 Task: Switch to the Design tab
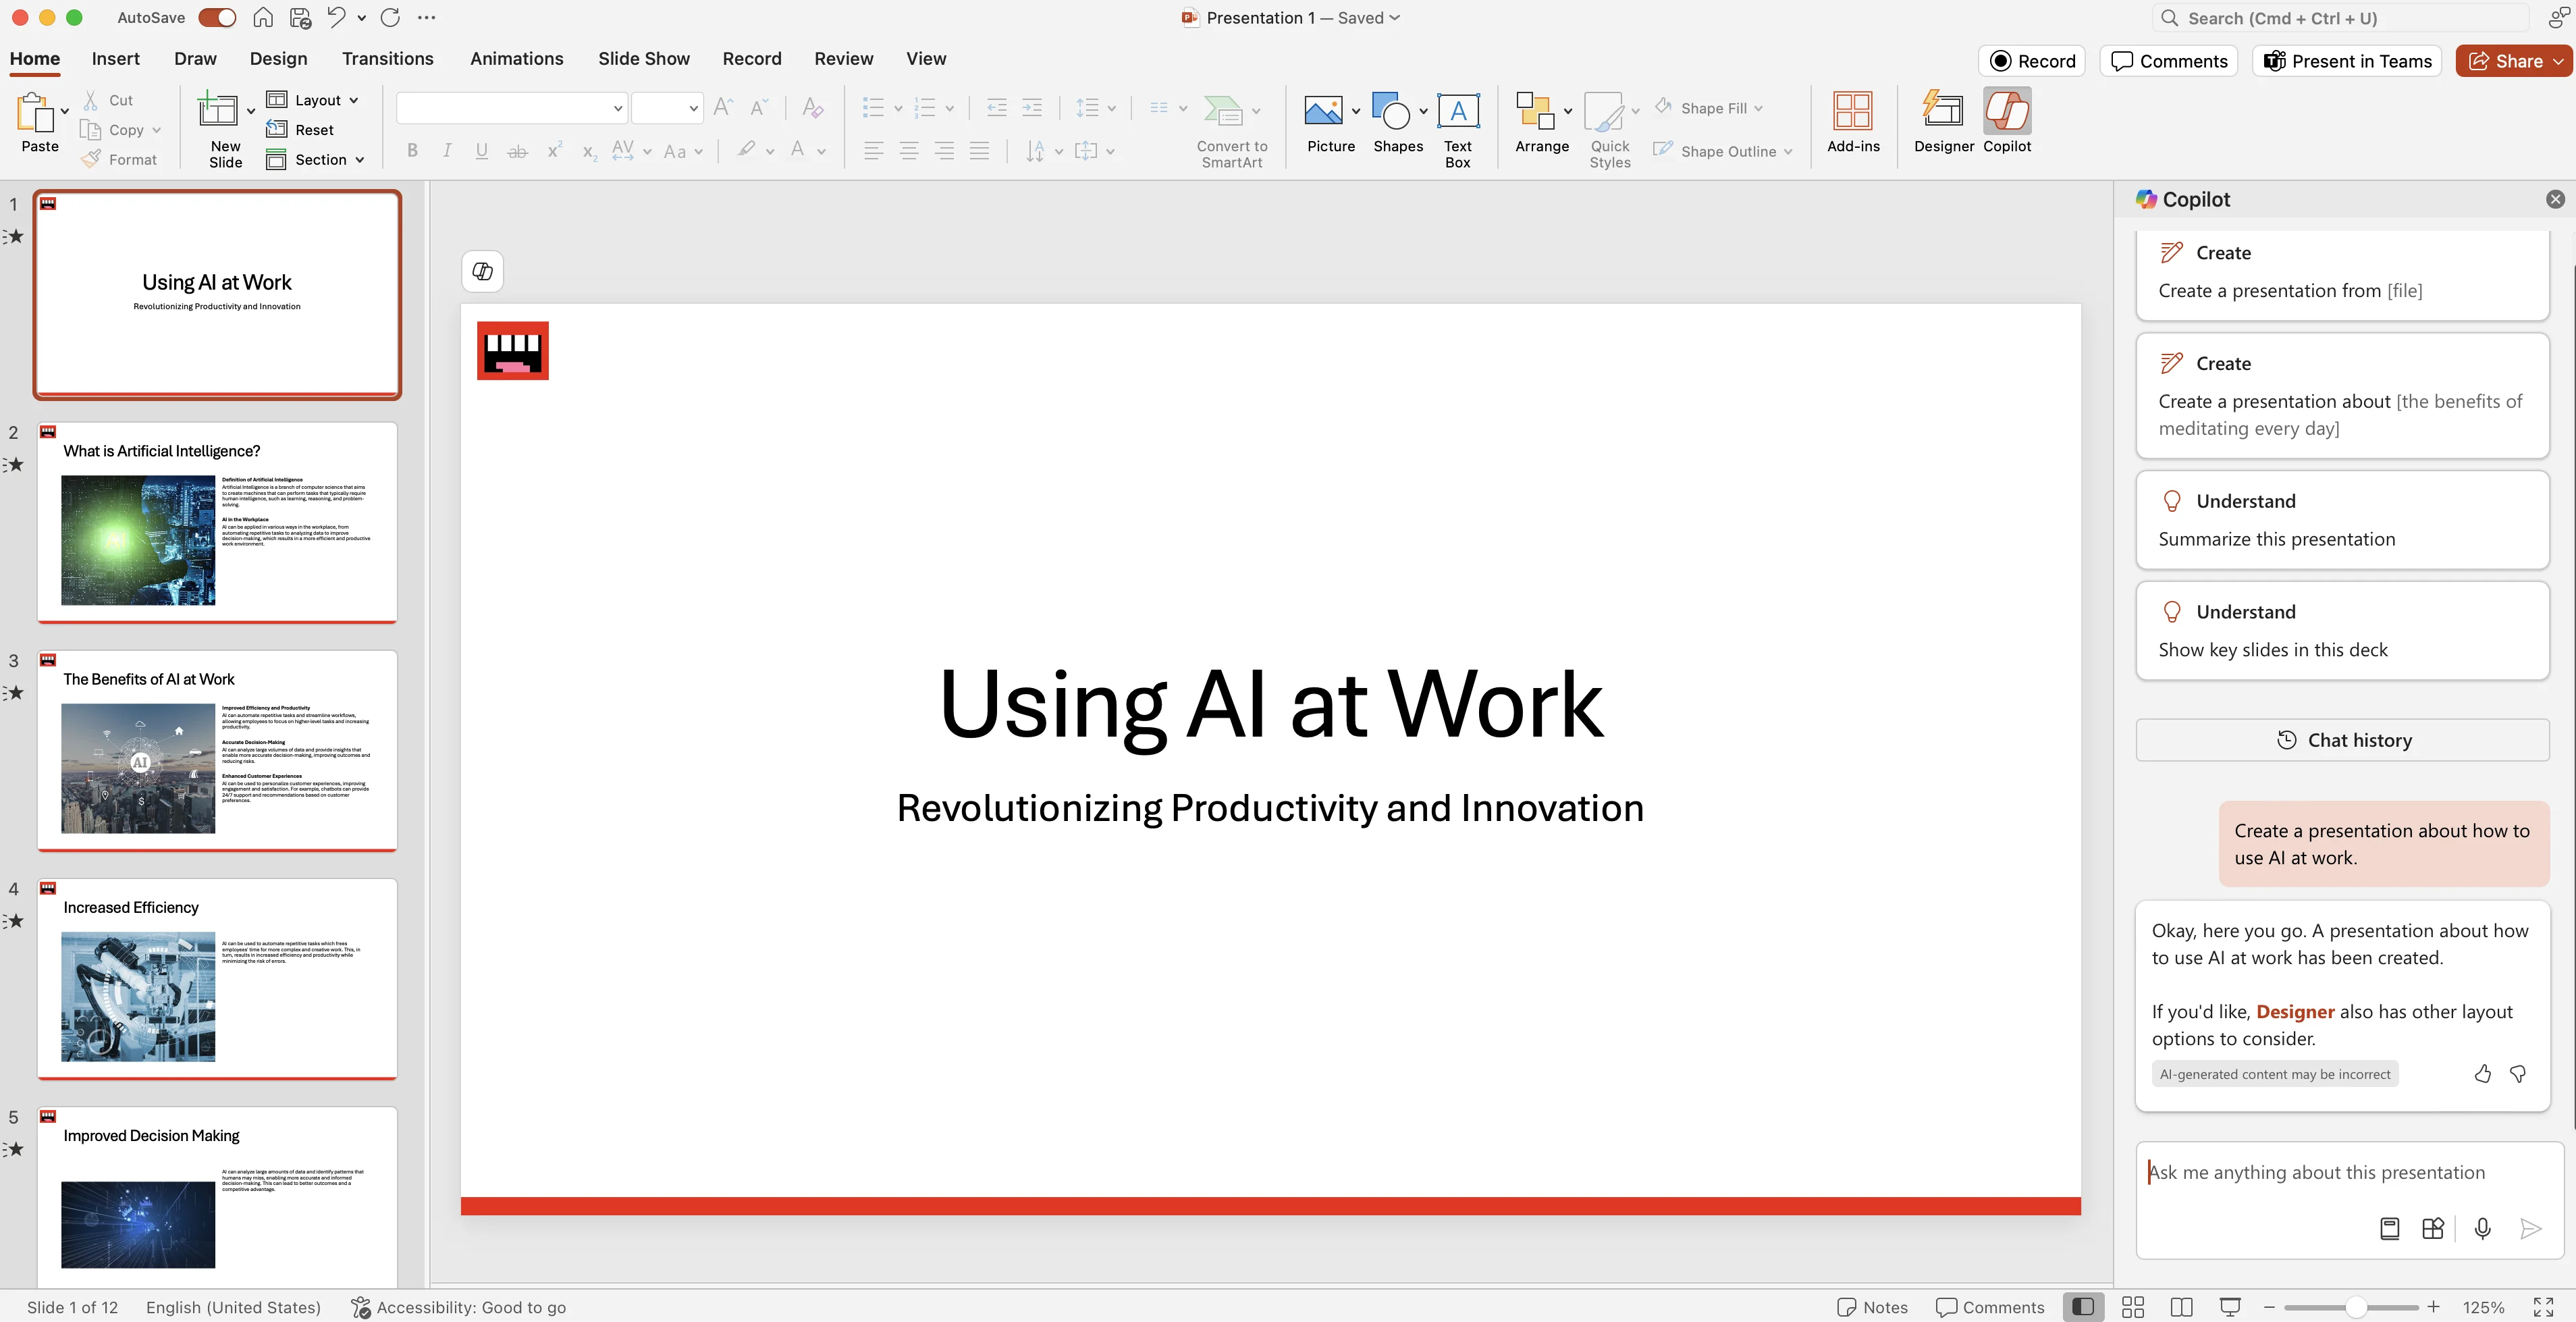(x=278, y=59)
